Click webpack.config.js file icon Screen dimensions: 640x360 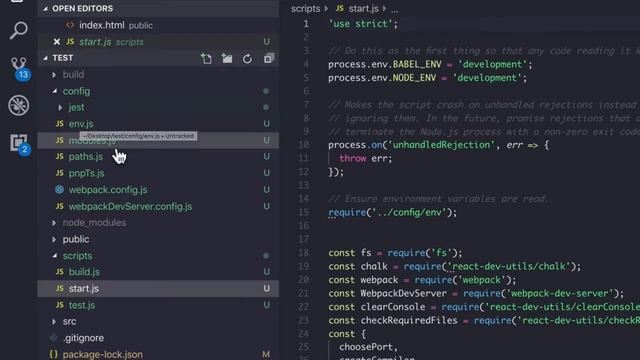[x=60, y=189]
